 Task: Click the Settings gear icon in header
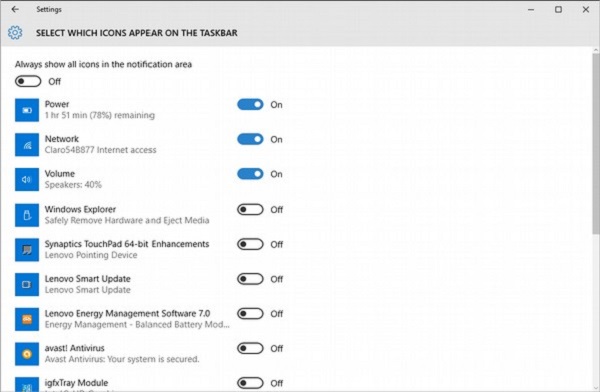[15, 33]
